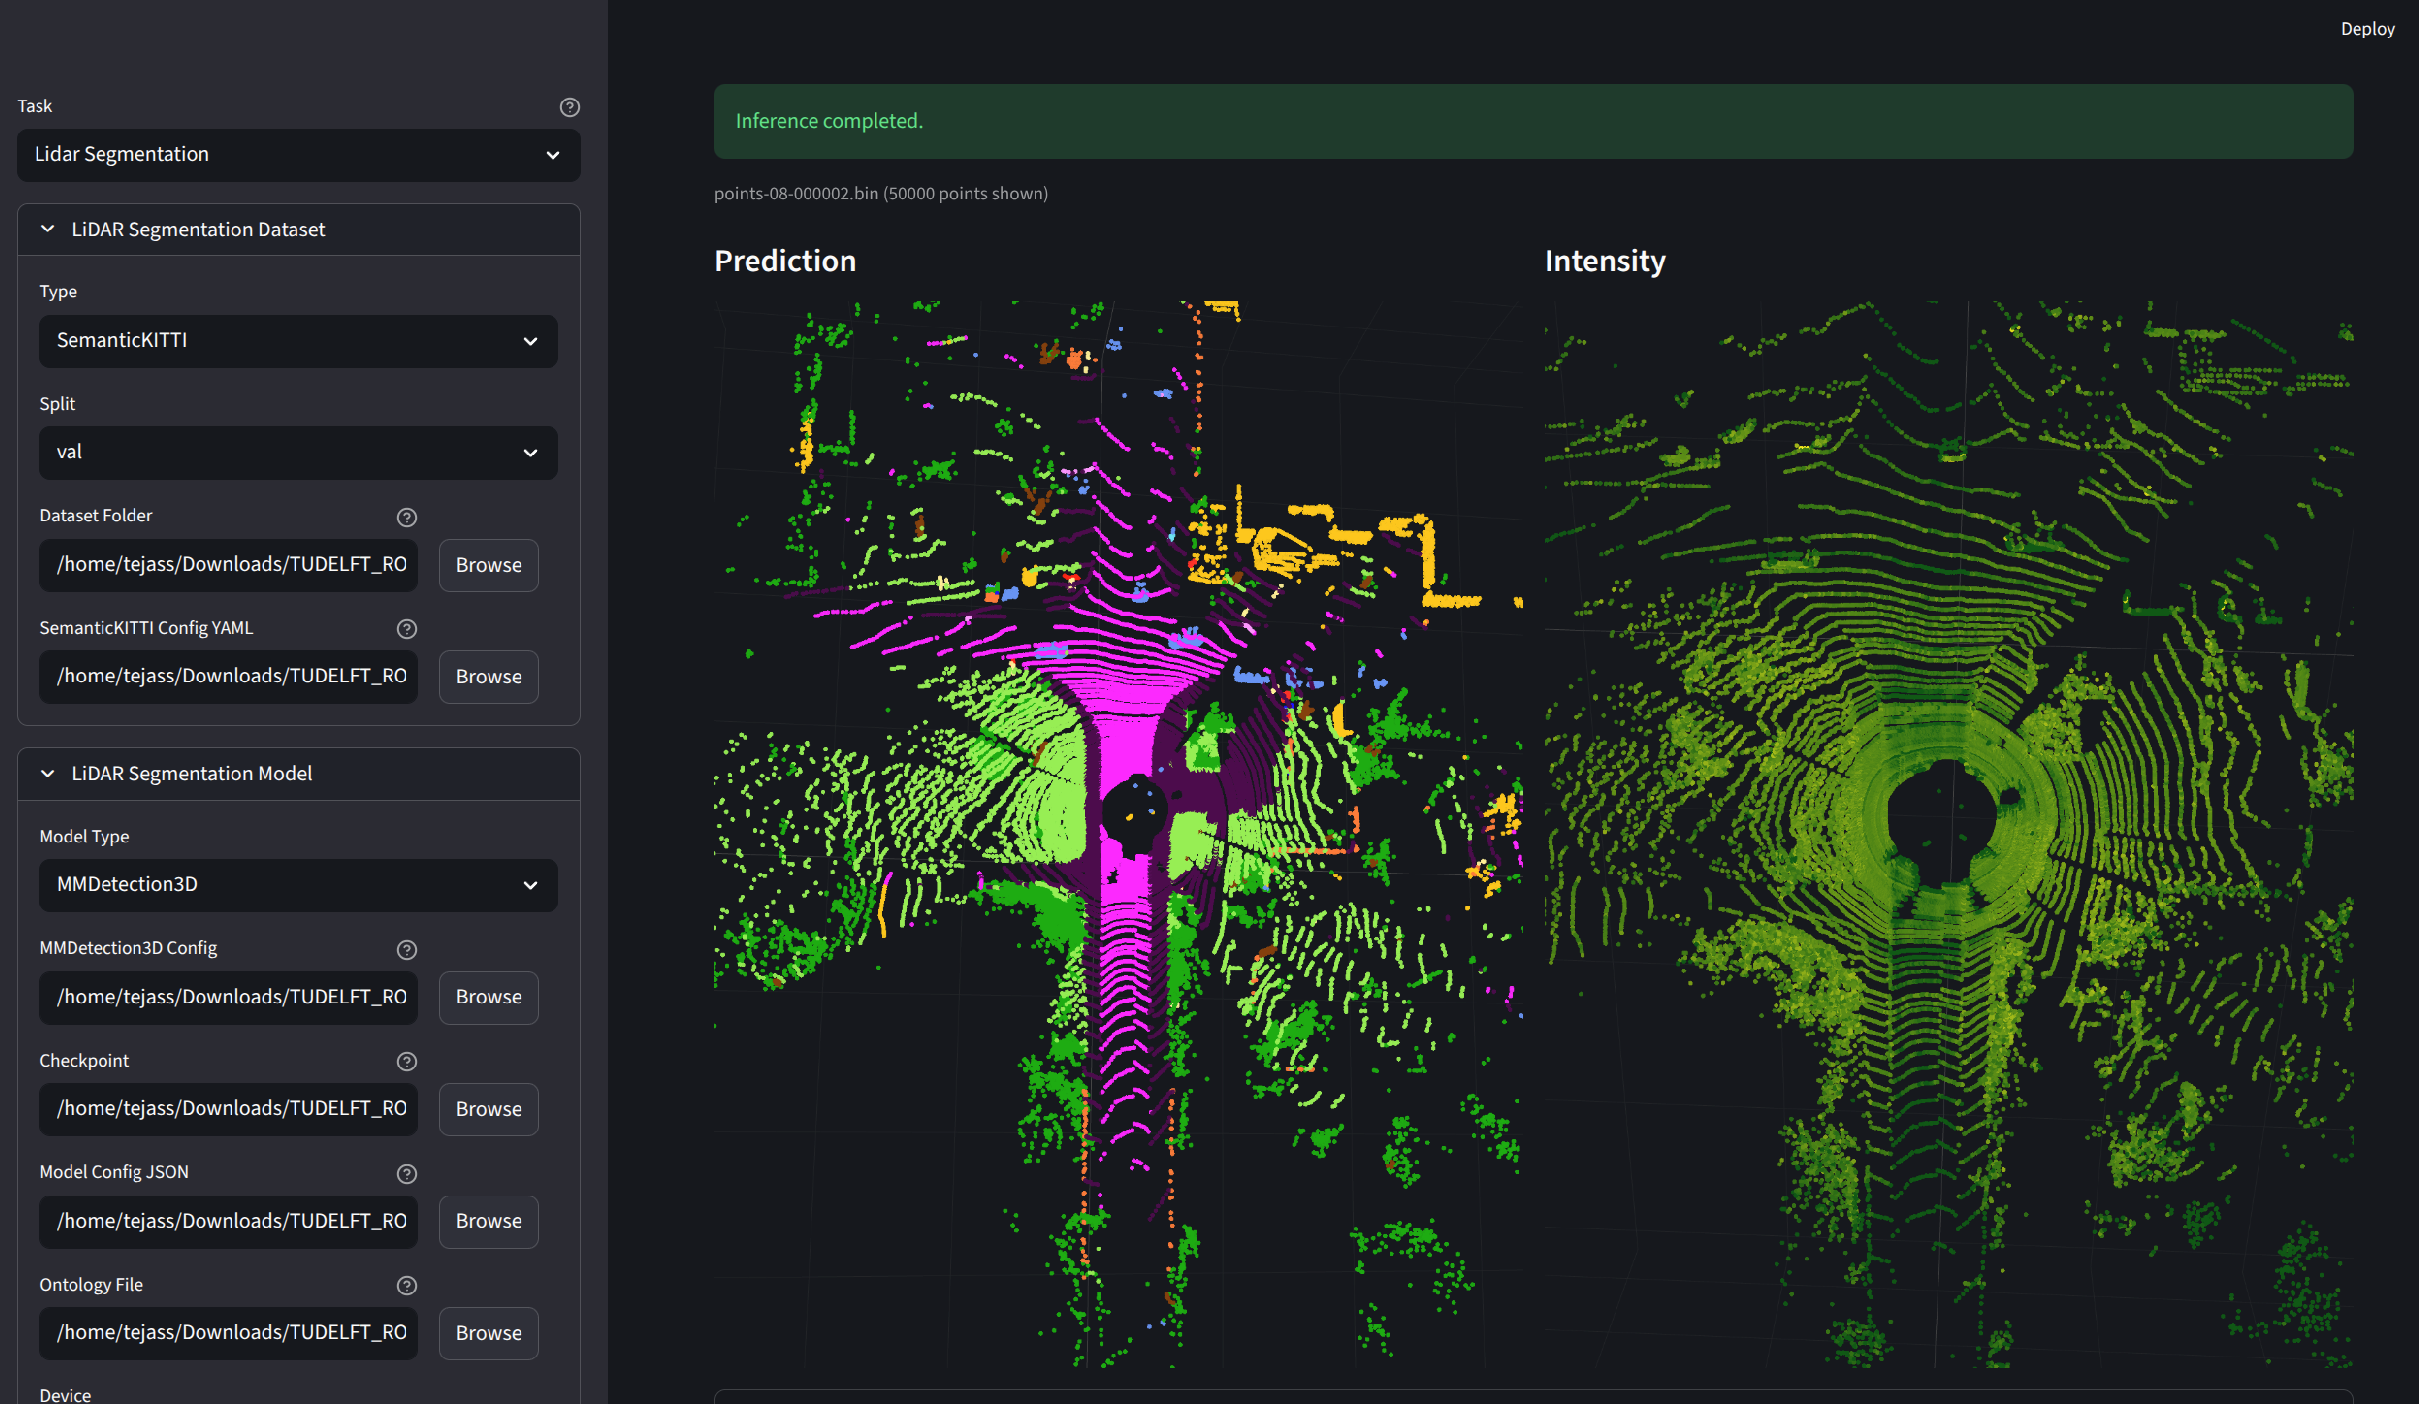The height and width of the screenshot is (1404, 2419).
Task: Open the Task dropdown showing Lidar Segmentation
Action: [298, 155]
